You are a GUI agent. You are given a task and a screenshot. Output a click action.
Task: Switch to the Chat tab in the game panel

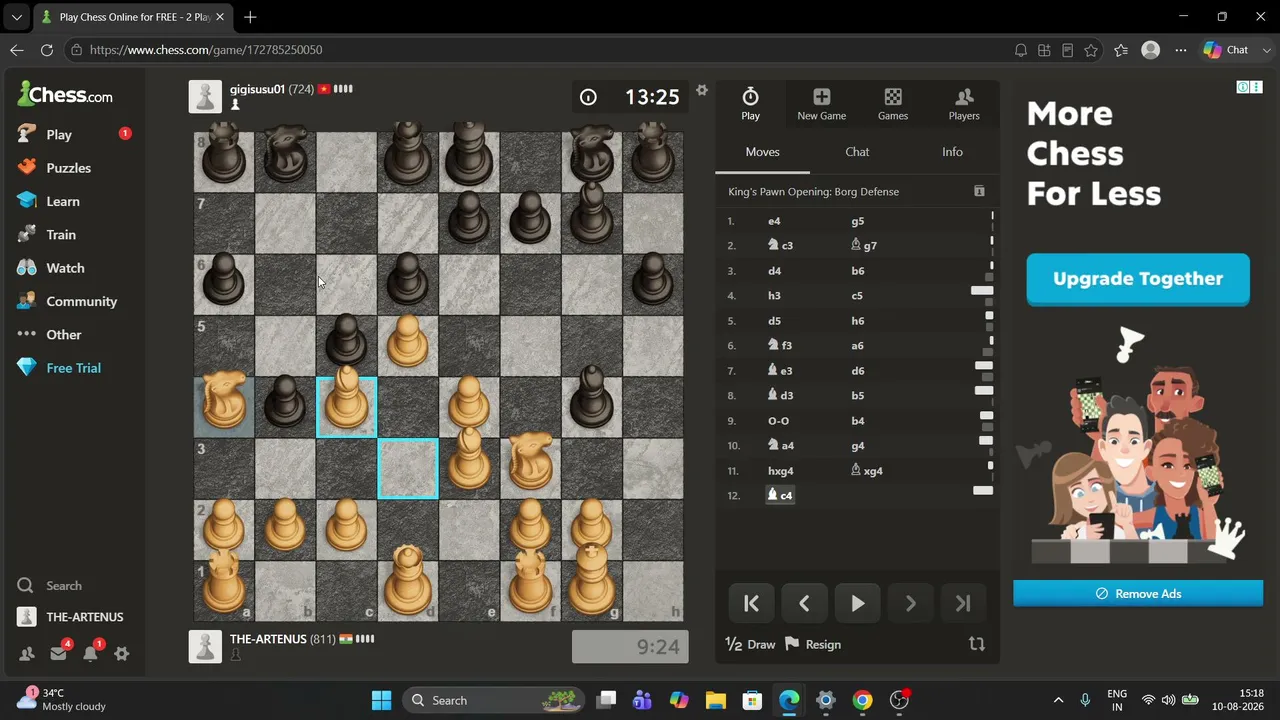coord(857,152)
